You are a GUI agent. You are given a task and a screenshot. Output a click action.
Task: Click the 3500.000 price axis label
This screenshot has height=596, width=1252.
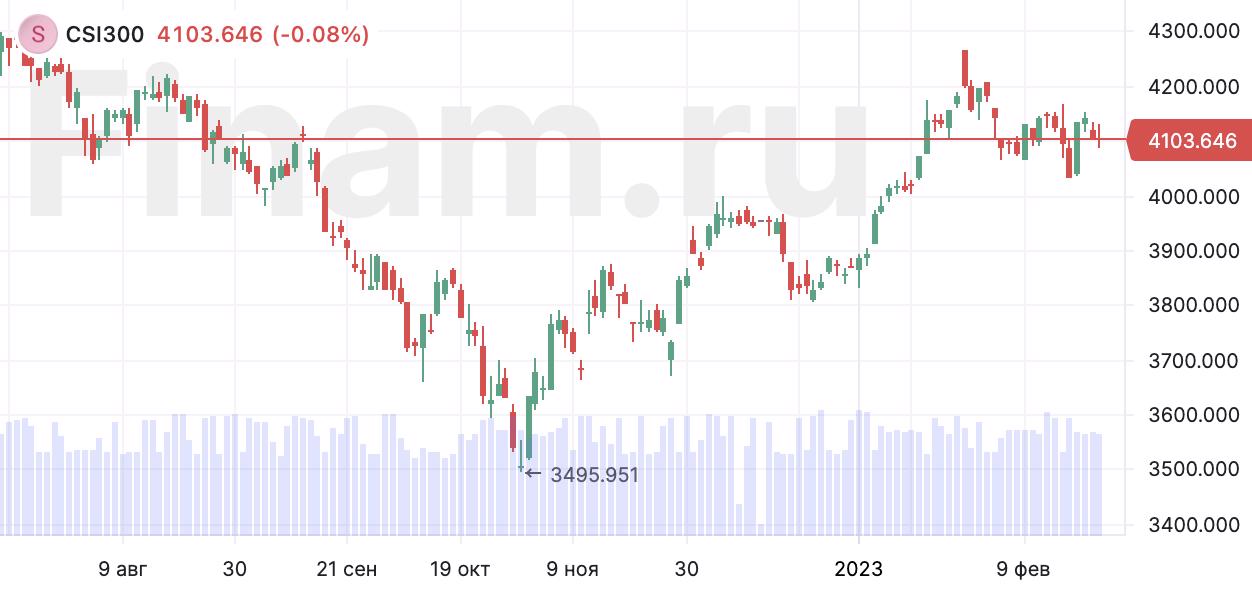coord(1193,469)
